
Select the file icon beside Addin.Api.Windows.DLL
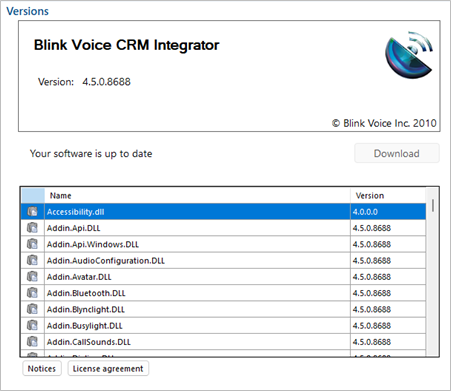click(x=32, y=244)
